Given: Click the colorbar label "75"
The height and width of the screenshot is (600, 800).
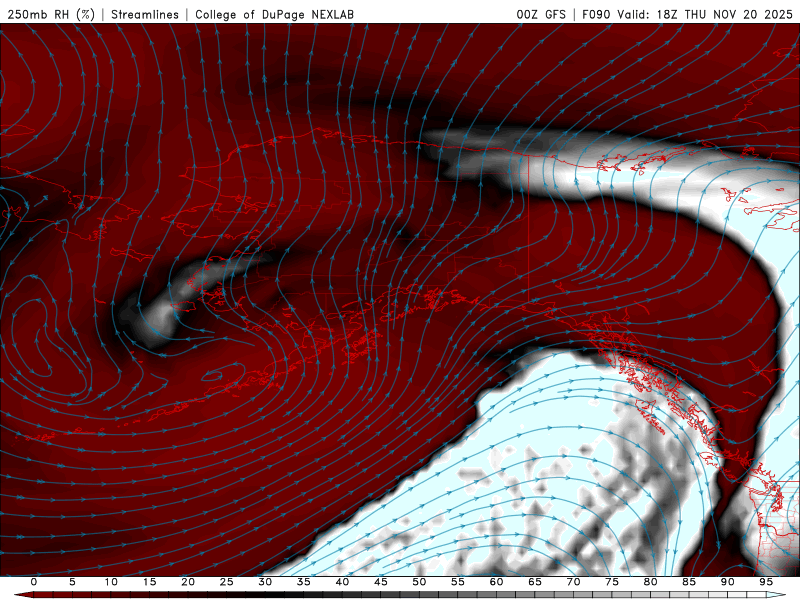Looking at the screenshot, I should click(x=612, y=582).
